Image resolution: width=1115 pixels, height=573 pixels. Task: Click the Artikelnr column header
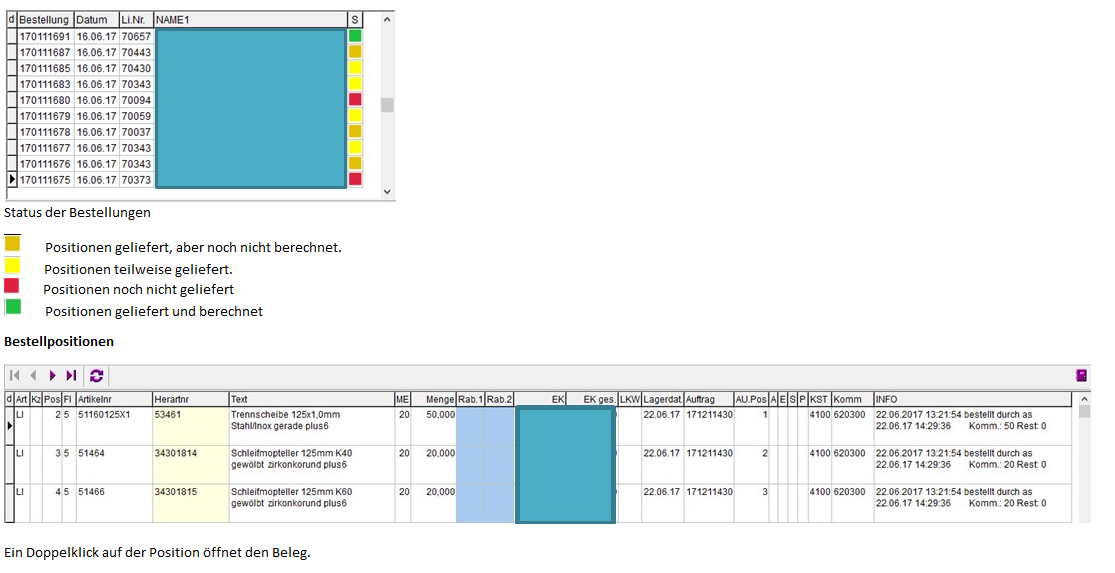tap(112, 399)
